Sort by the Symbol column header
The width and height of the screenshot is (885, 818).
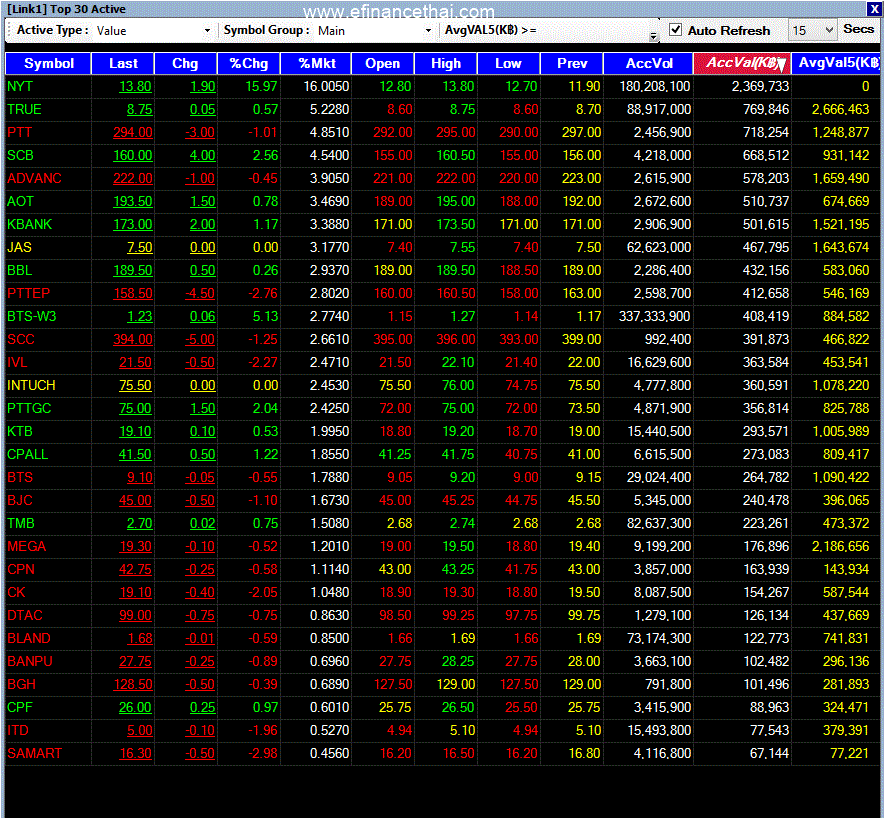click(x=48, y=63)
